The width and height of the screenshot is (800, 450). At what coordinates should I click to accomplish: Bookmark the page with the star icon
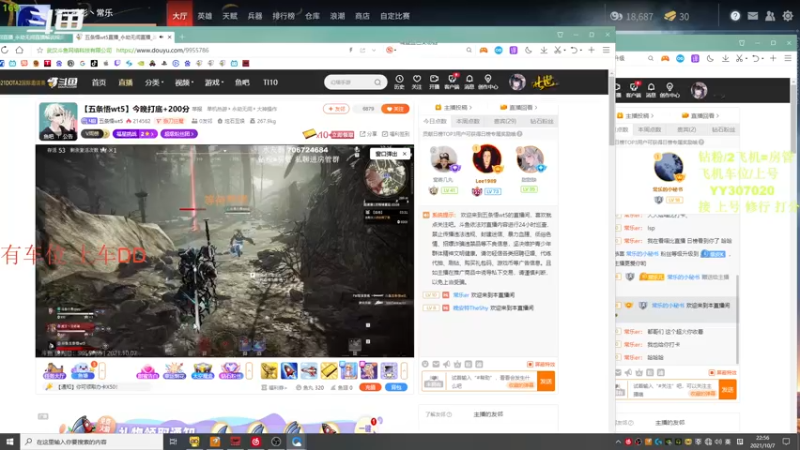click(40, 50)
